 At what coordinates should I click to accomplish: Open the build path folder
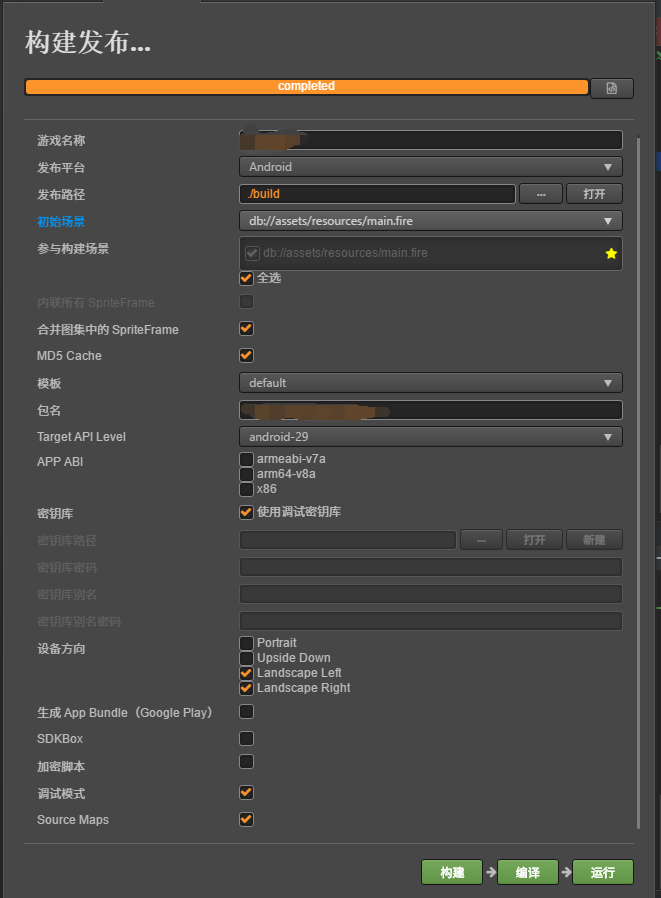pos(594,194)
